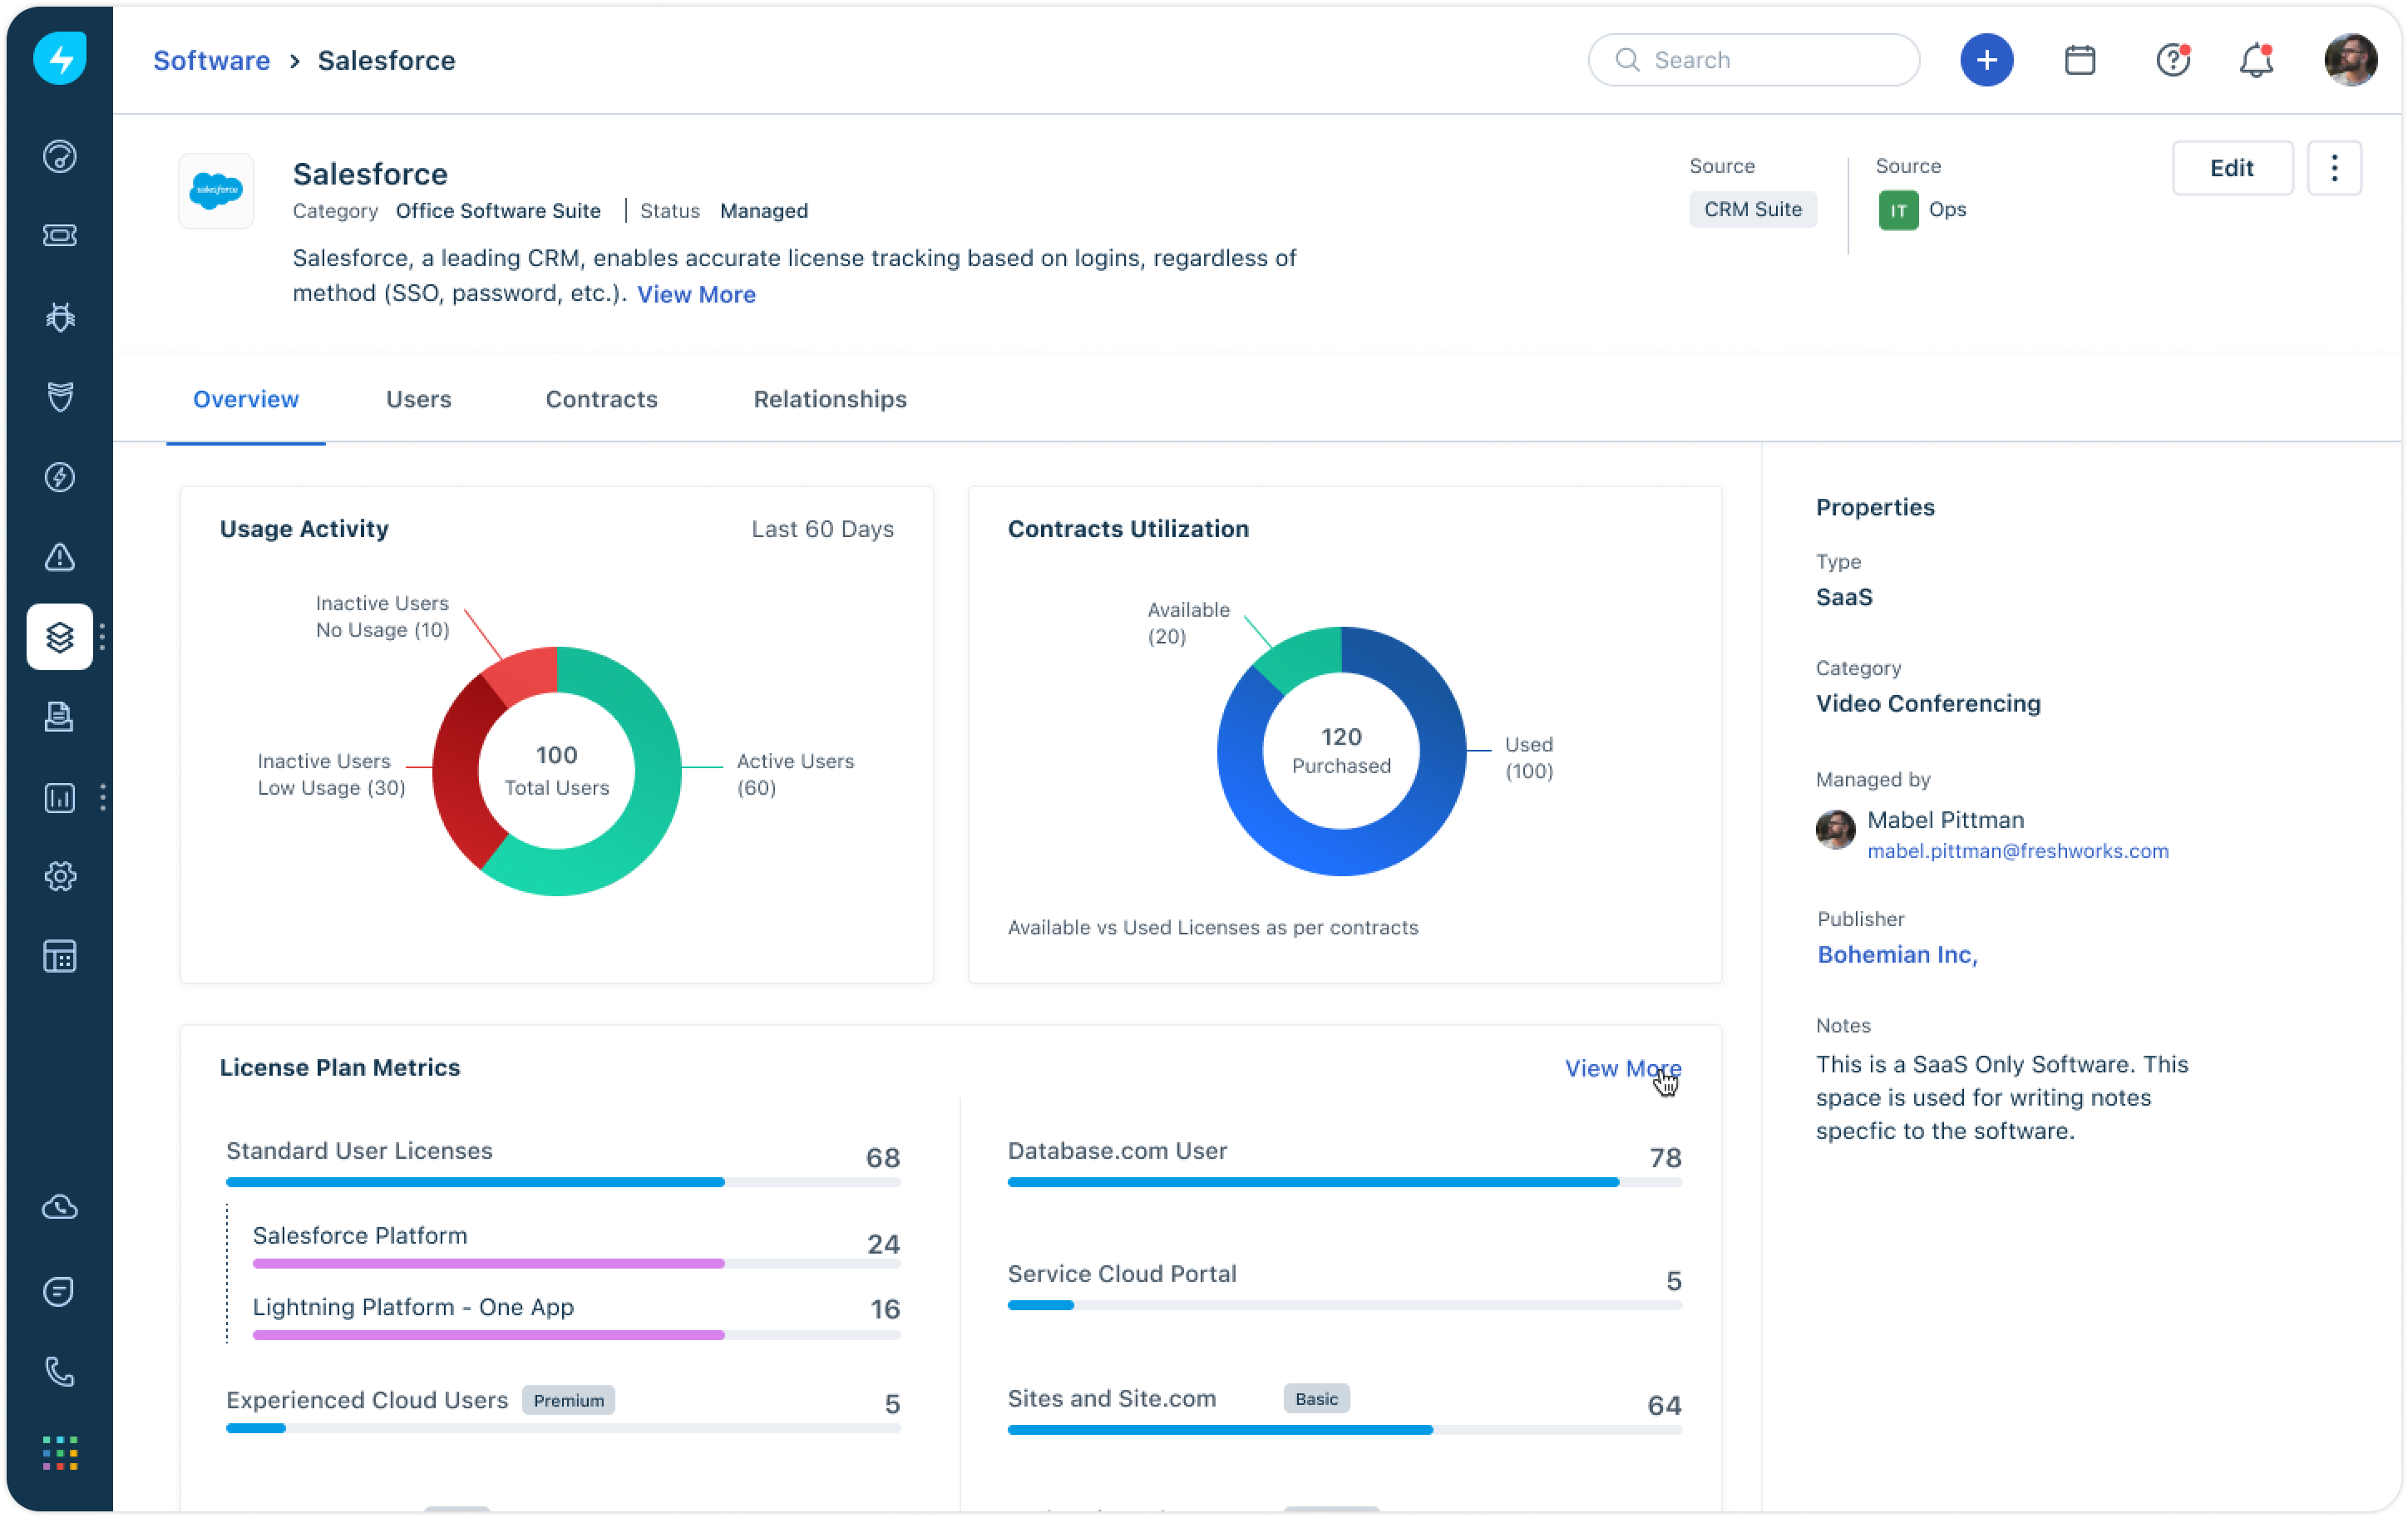Viewport: 2408px width, 1518px height.
Task: Open the alerts triangle icon in sidebar
Action: 60,557
